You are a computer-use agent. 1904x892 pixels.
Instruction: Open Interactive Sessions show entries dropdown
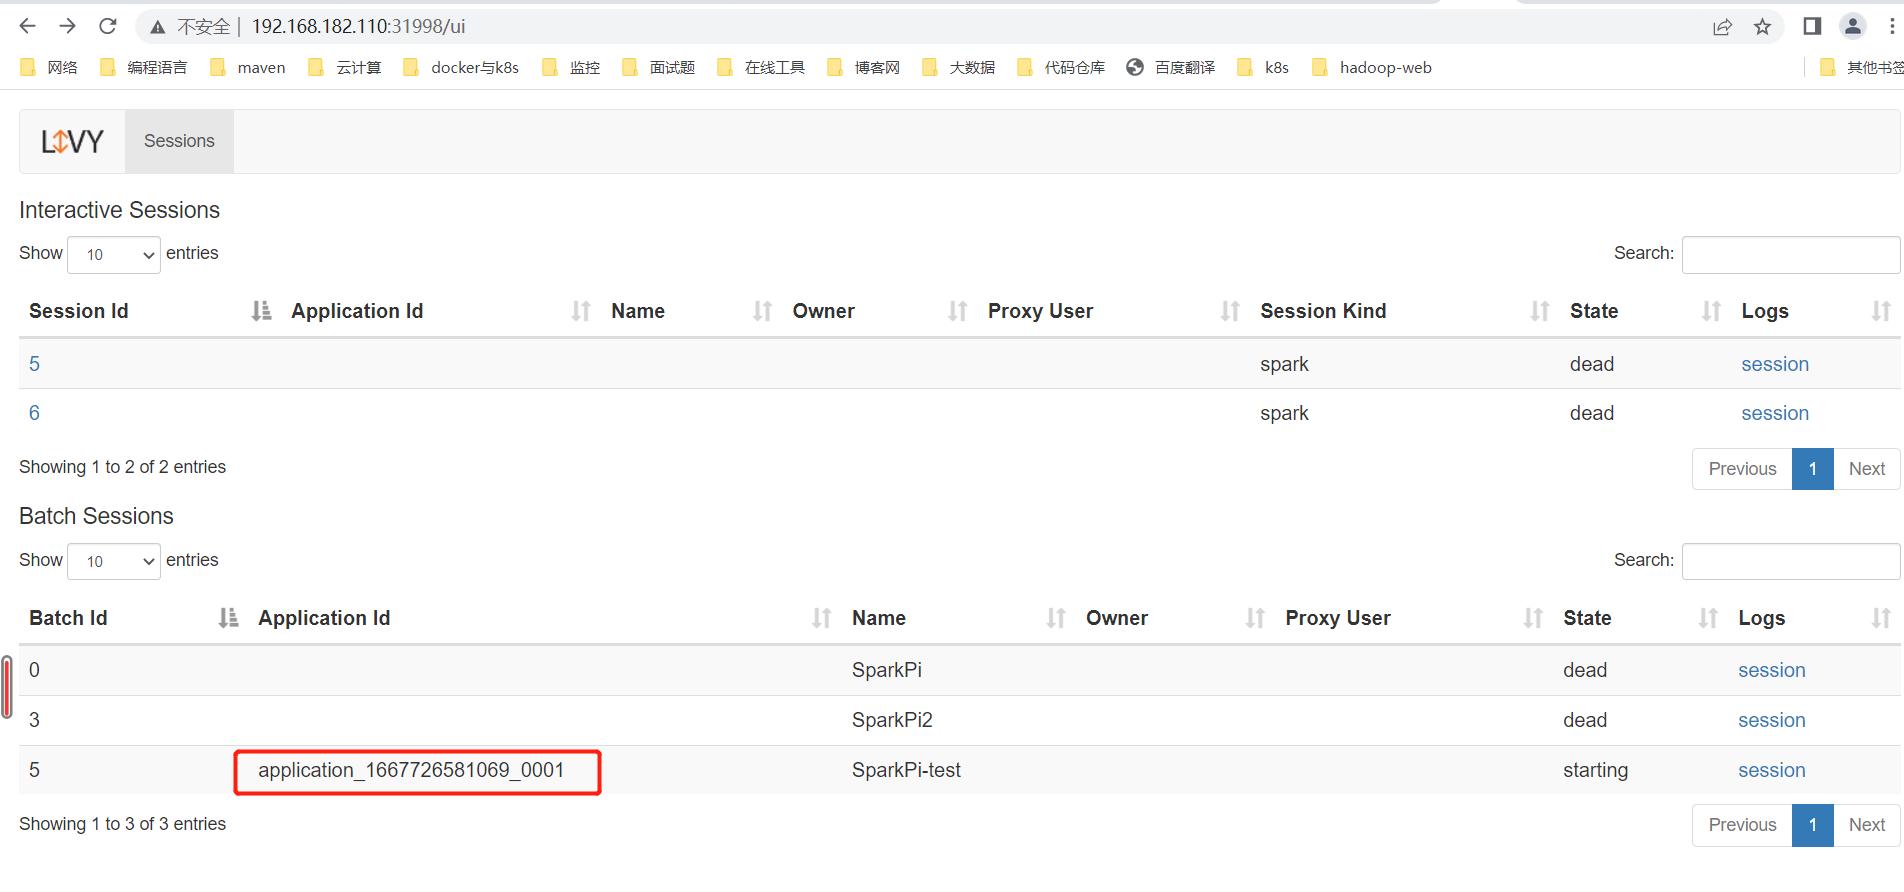click(x=114, y=254)
